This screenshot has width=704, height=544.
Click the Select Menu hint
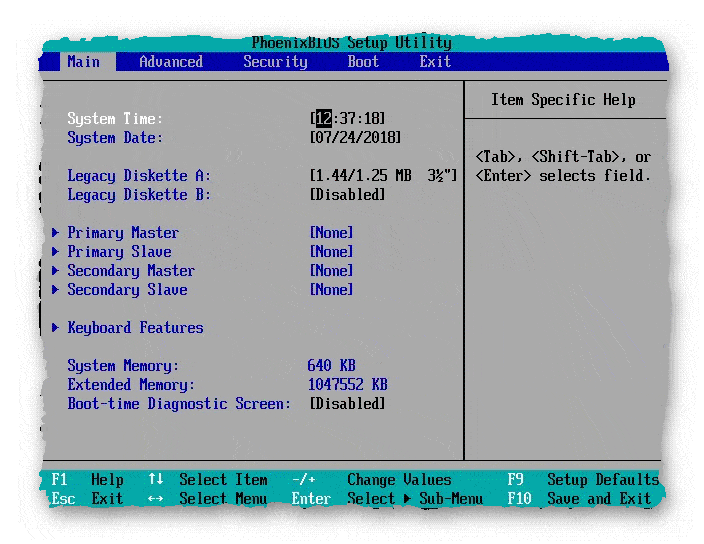point(224,499)
